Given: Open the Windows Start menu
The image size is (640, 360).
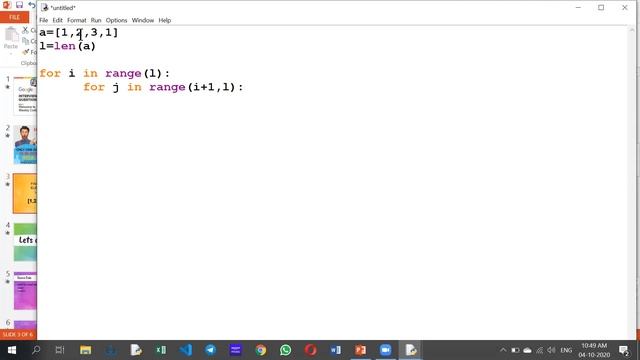Looking at the screenshot, I should 11,350.
